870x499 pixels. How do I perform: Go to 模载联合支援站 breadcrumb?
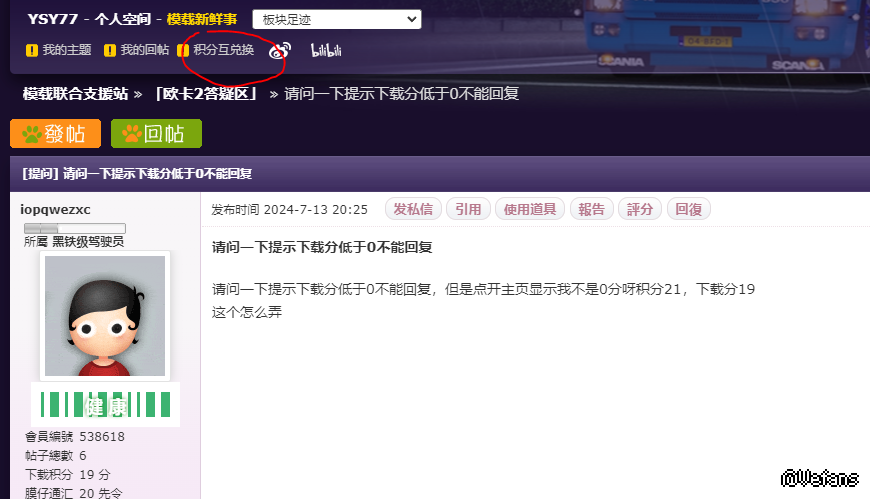(x=75, y=94)
